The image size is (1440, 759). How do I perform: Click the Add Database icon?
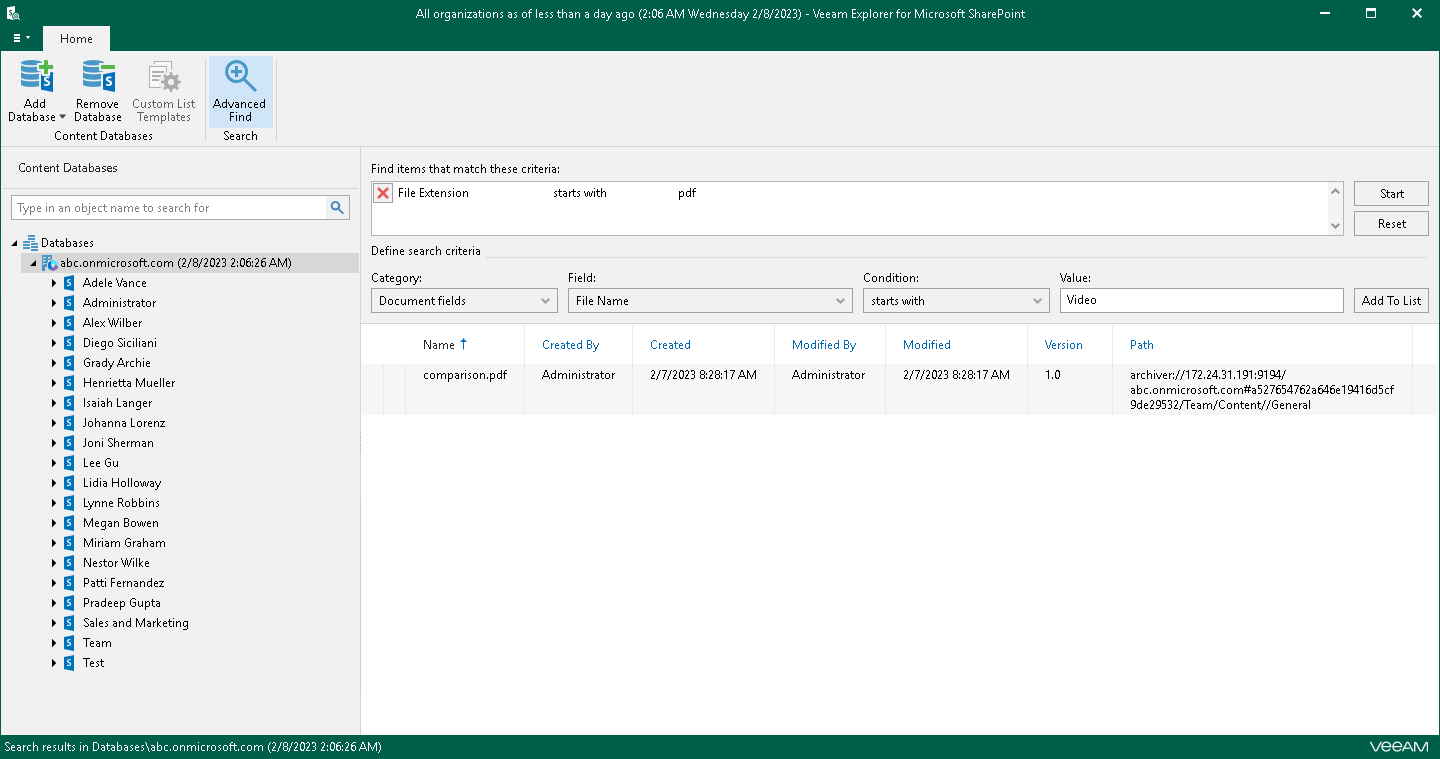point(36,77)
